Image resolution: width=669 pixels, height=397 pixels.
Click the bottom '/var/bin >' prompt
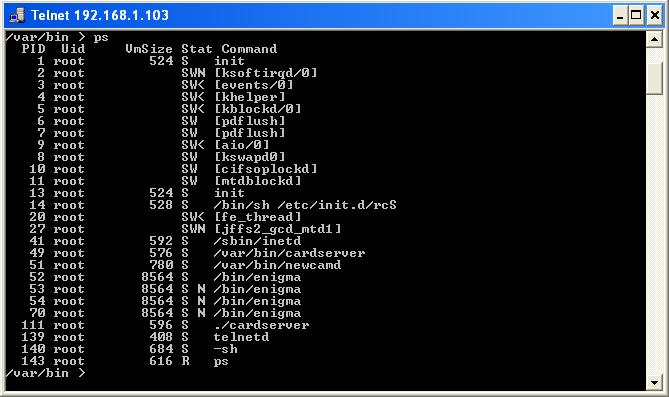point(46,373)
